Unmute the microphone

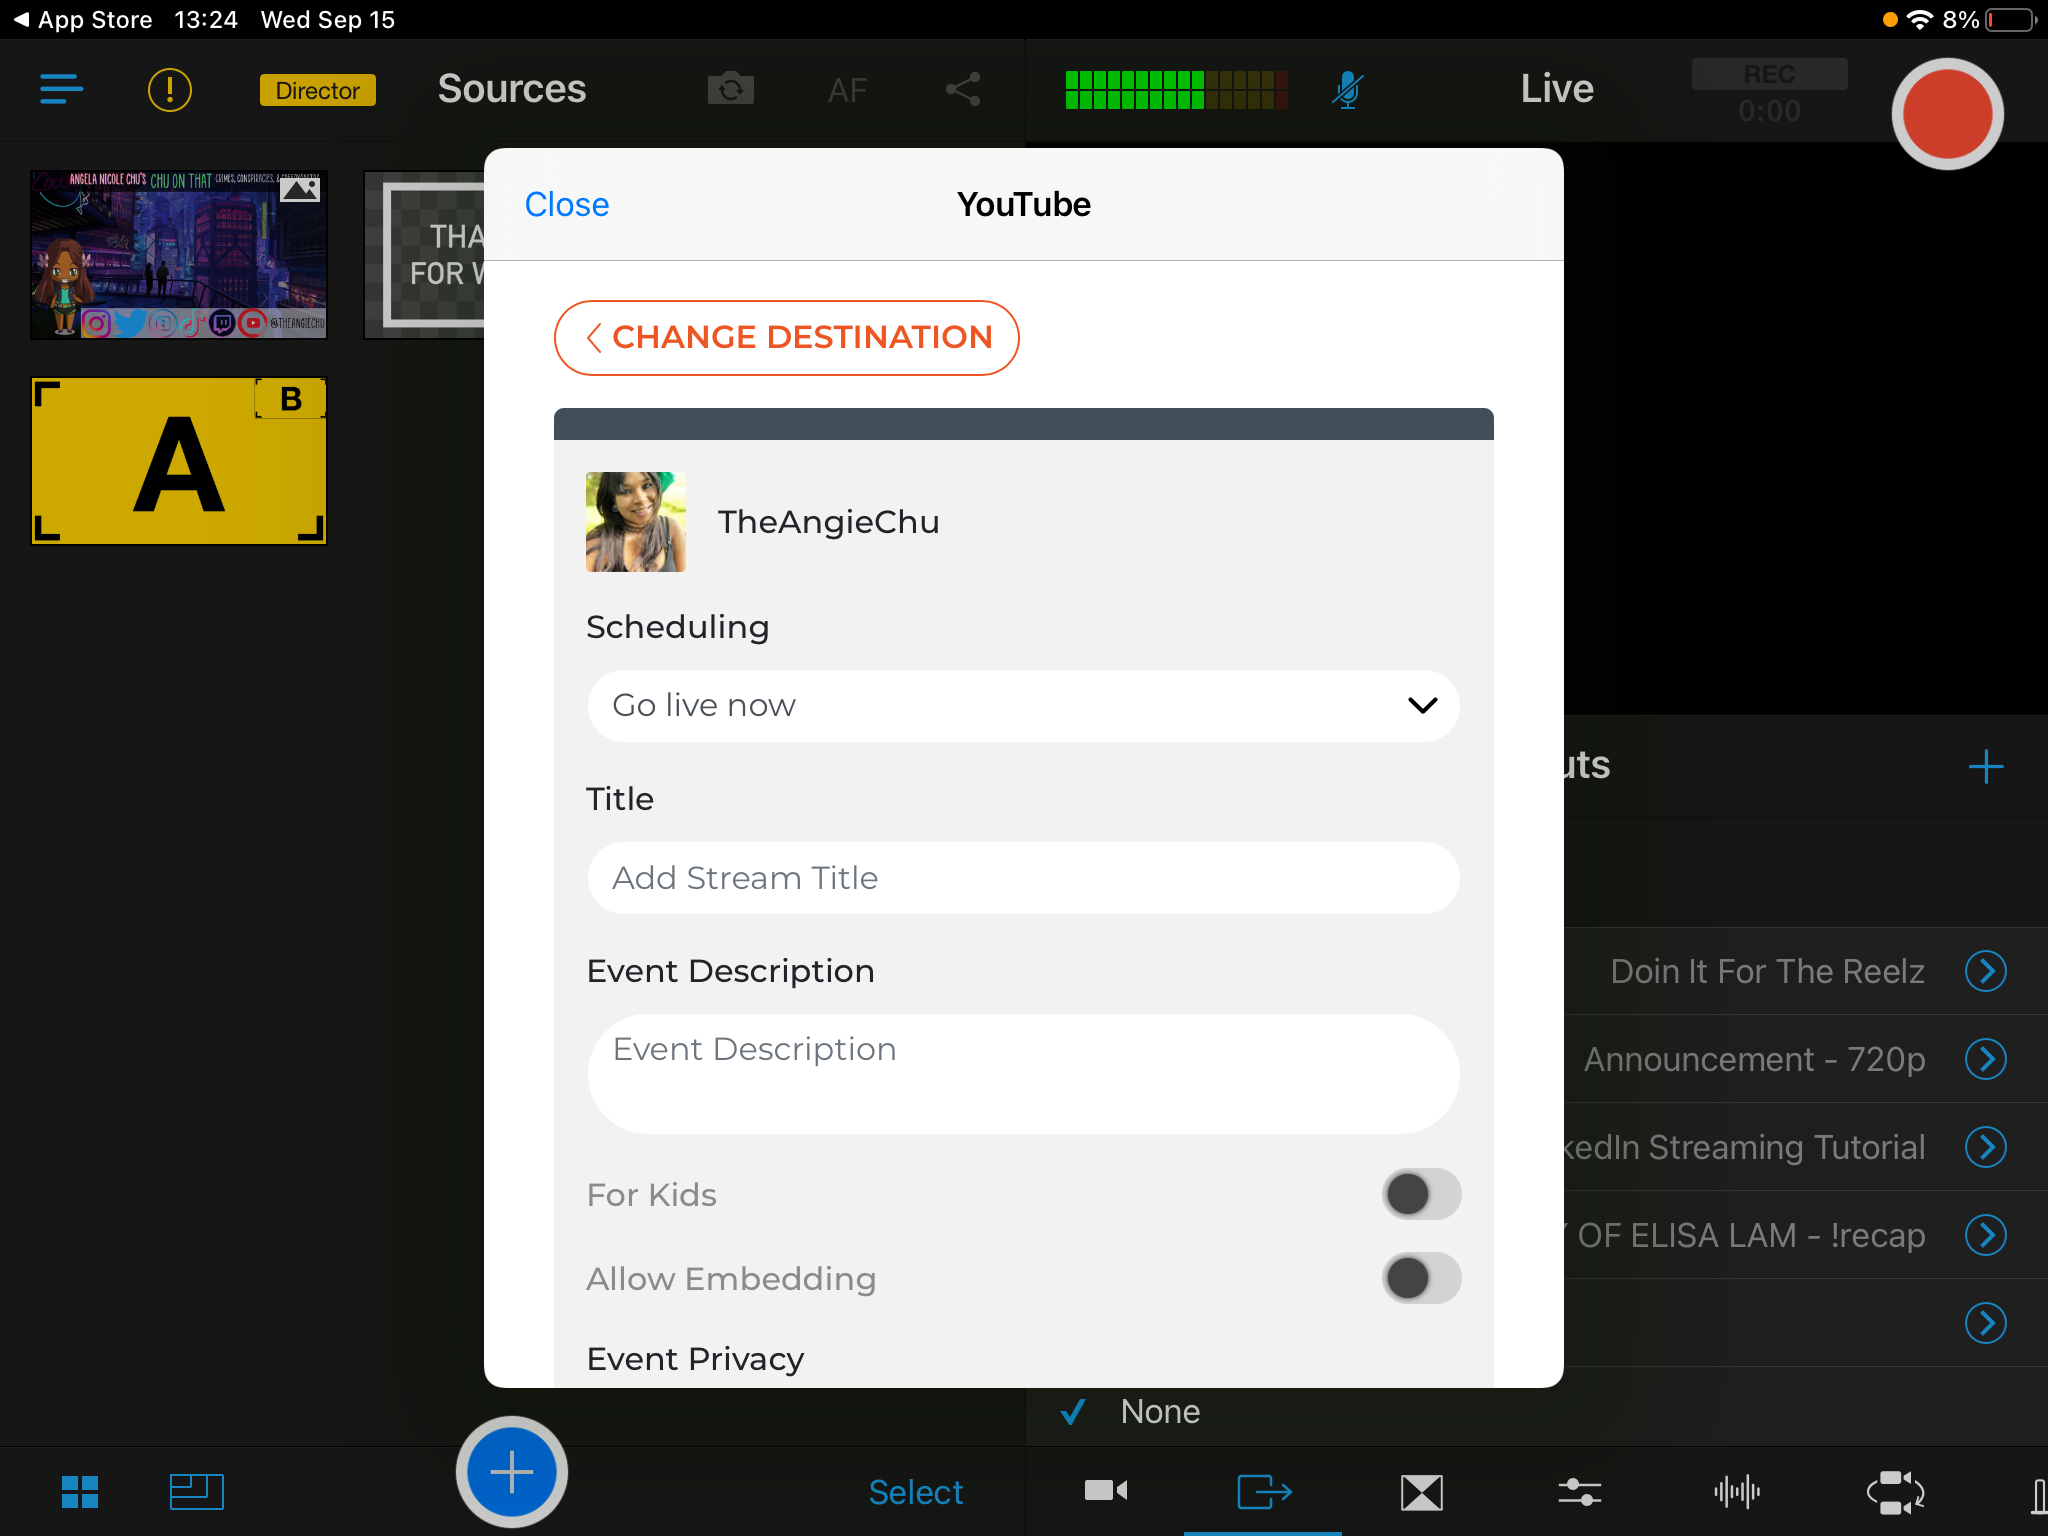pyautogui.click(x=1346, y=89)
